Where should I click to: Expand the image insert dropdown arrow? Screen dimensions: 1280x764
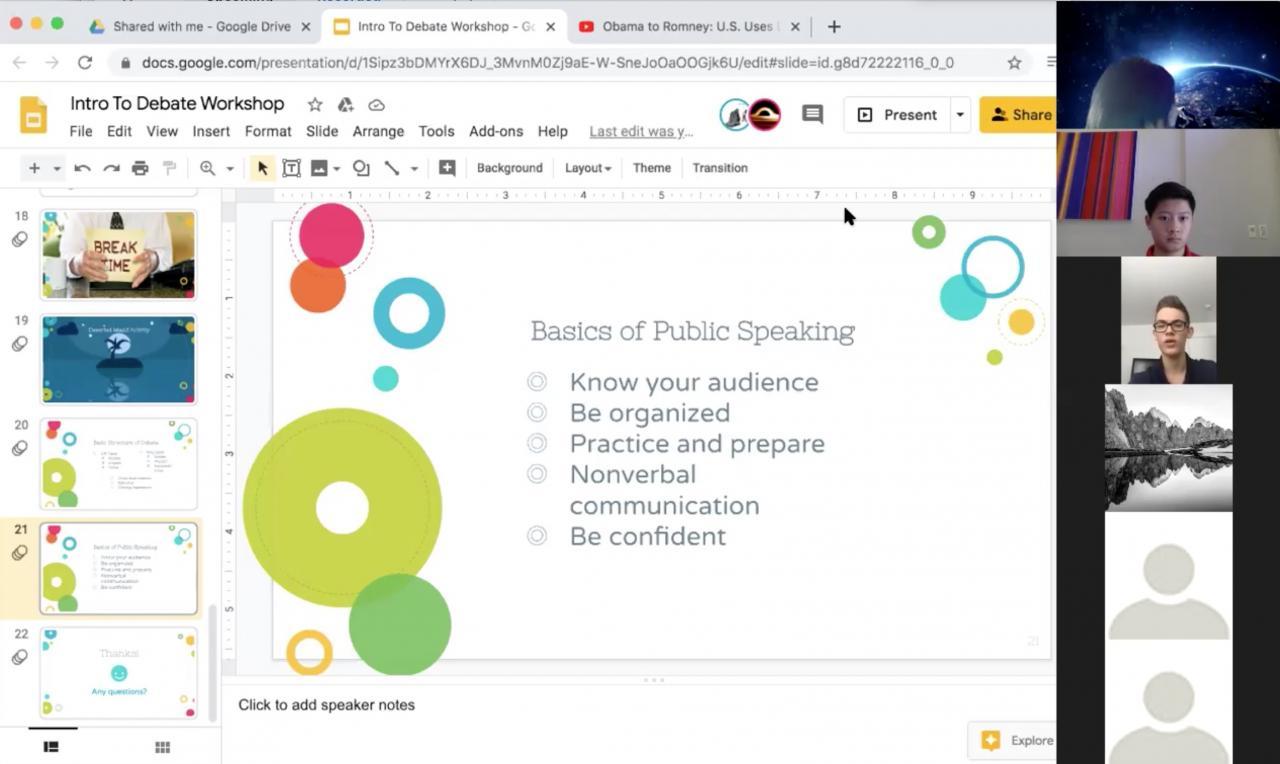(337, 168)
